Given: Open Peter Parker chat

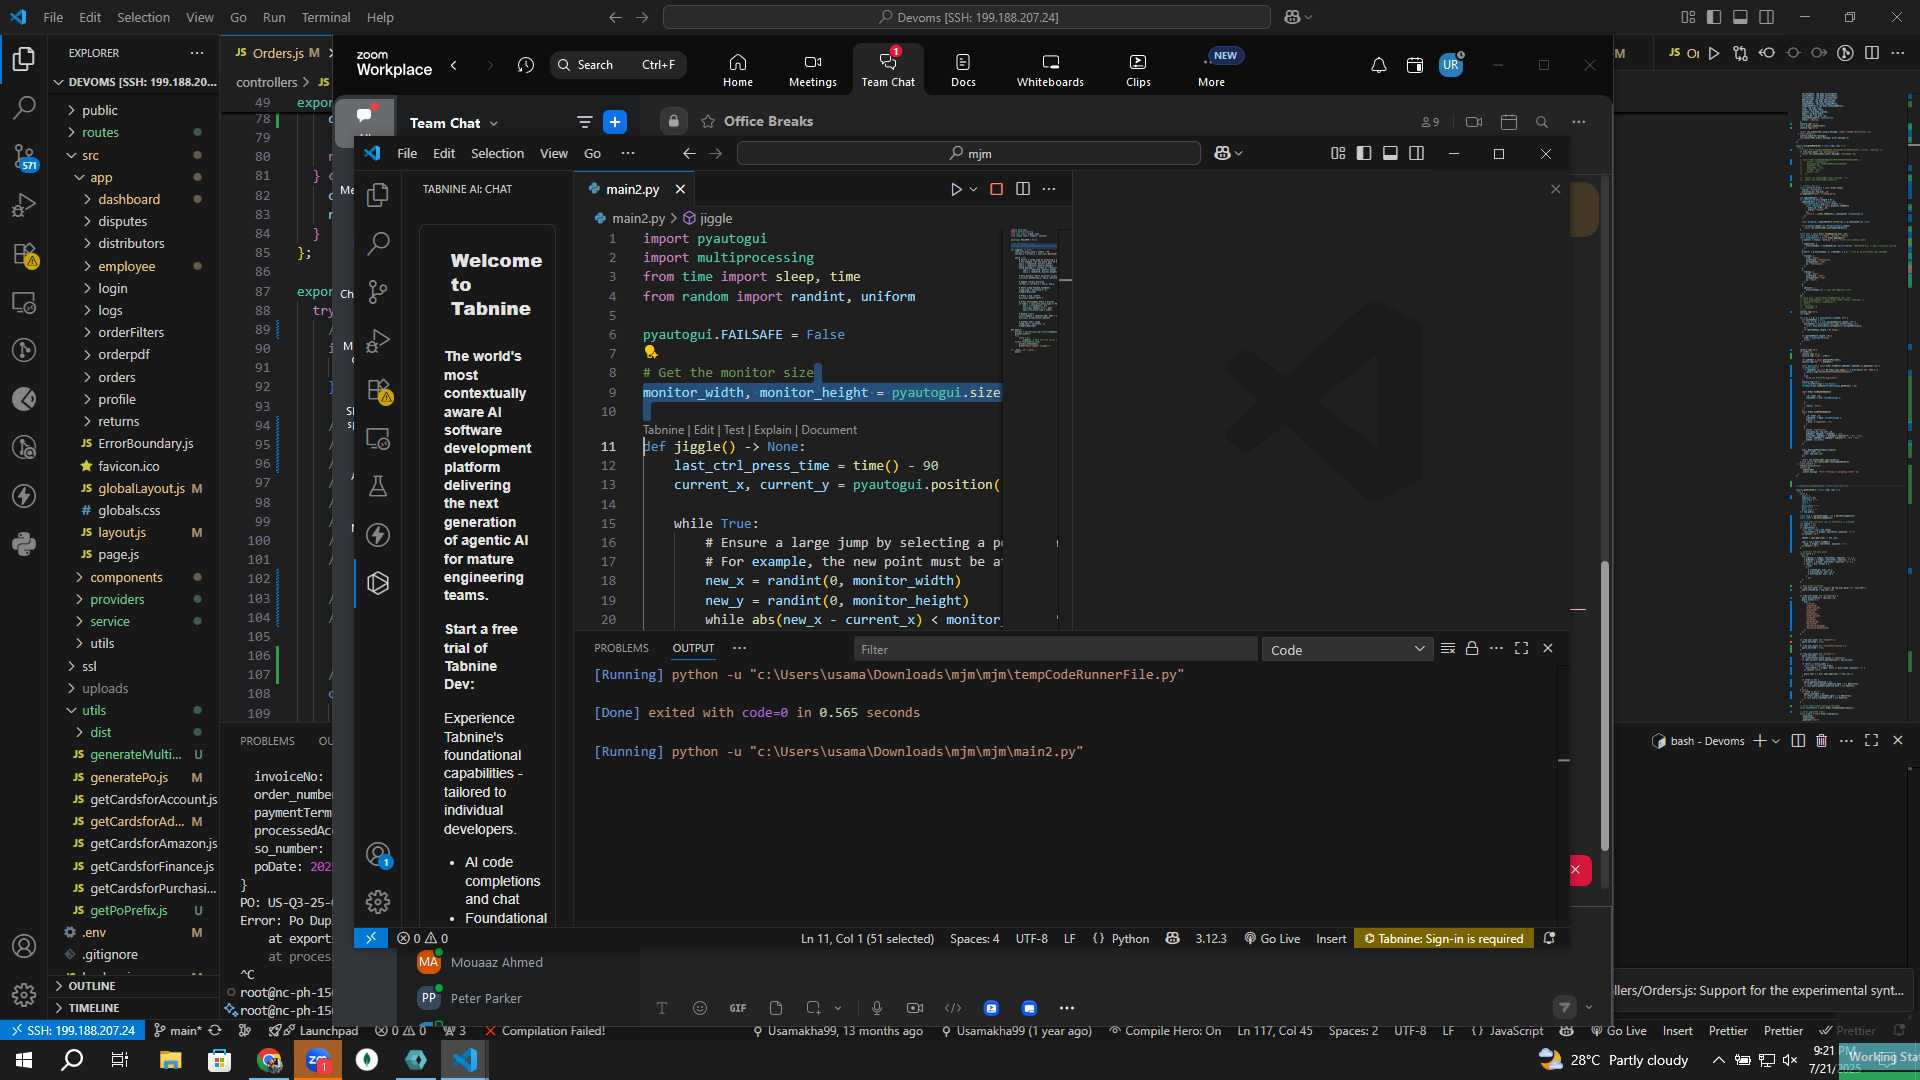Looking at the screenshot, I should point(486,998).
